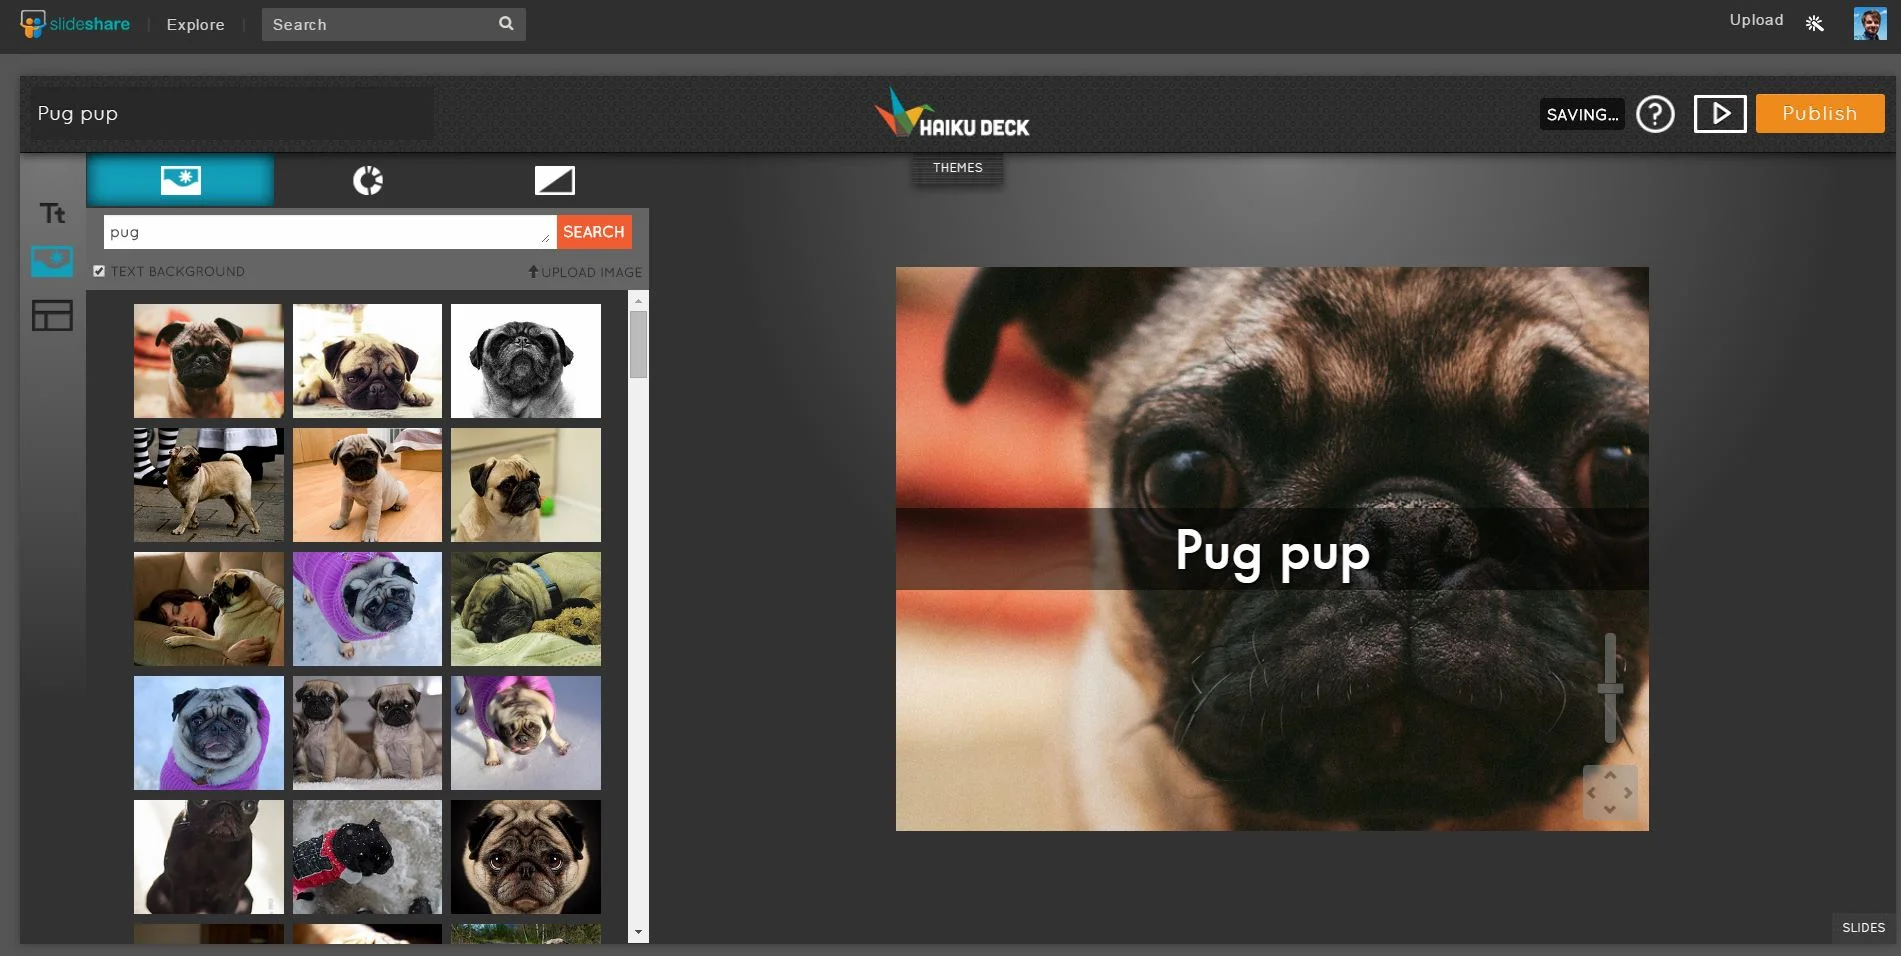Select the Text editing tool icon in the sidebar
1901x956 pixels.
(x=52, y=213)
